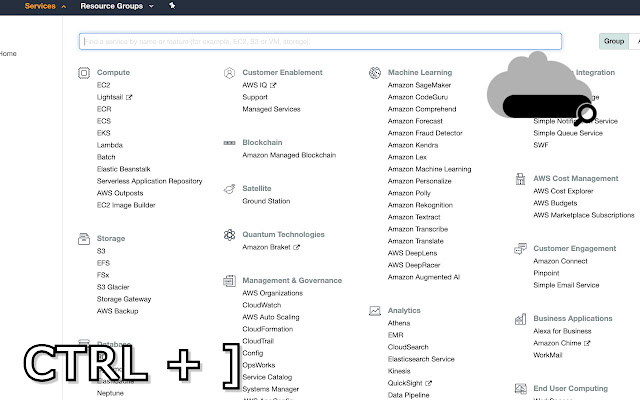Image resolution: width=640 pixels, height=400 pixels.
Task: Click external link icon beside AWS IQ
Action: coord(273,85)
